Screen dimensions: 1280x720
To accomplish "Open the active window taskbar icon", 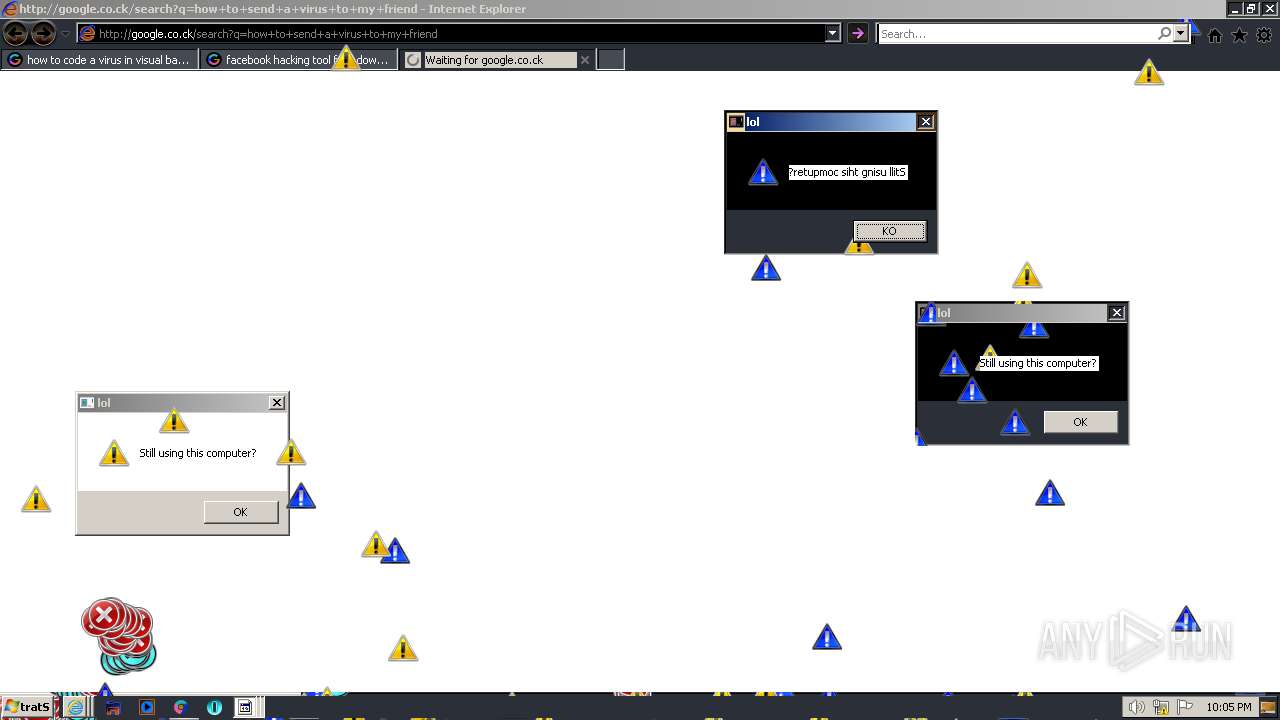I will point(245,707).
